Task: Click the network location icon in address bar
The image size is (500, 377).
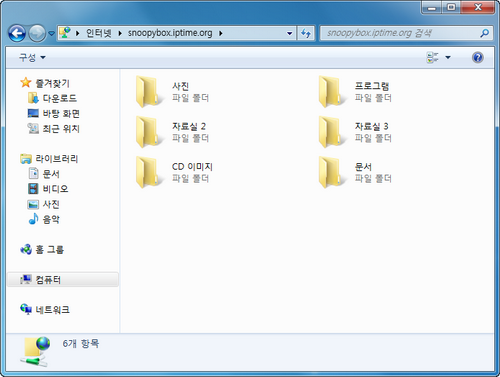Action: coord(65,33)
